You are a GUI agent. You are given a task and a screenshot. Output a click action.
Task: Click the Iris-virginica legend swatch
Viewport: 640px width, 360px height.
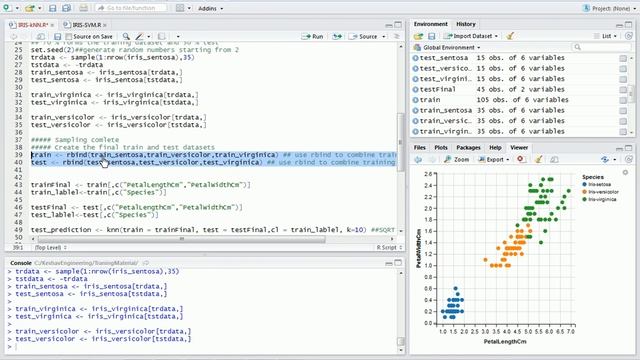click(x=584, y=199)
